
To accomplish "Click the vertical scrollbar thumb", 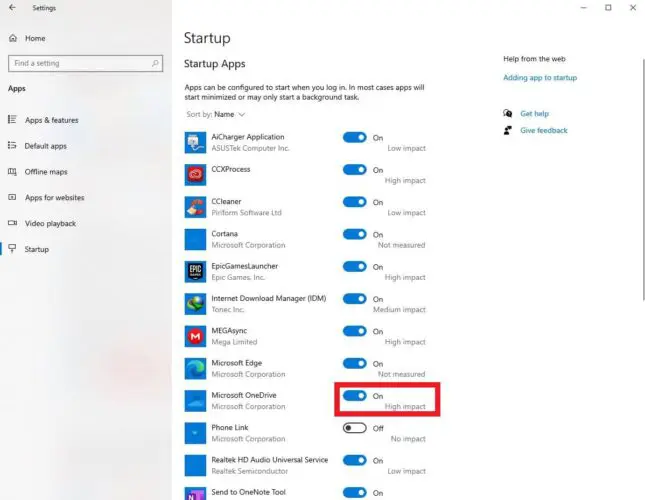I will tap(643, 179).
